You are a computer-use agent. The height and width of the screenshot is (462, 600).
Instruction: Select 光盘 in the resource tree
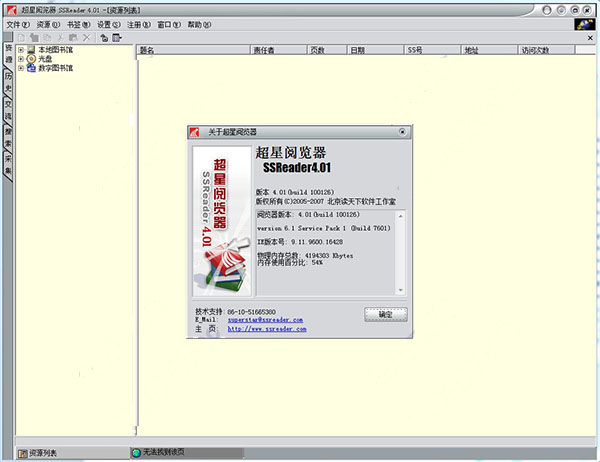(45, 59)
